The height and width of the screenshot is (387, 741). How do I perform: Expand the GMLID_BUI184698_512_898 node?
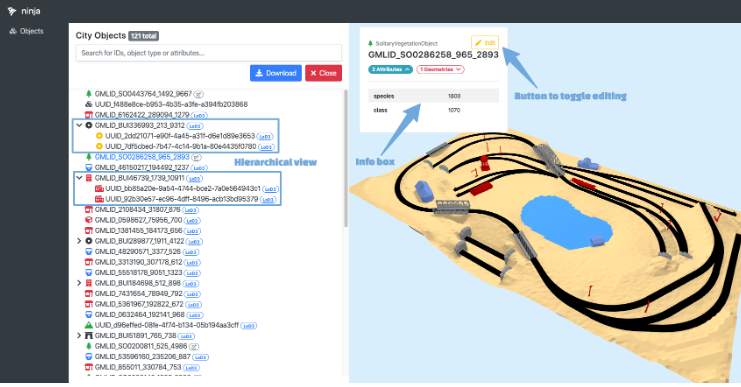coord(79,283)
